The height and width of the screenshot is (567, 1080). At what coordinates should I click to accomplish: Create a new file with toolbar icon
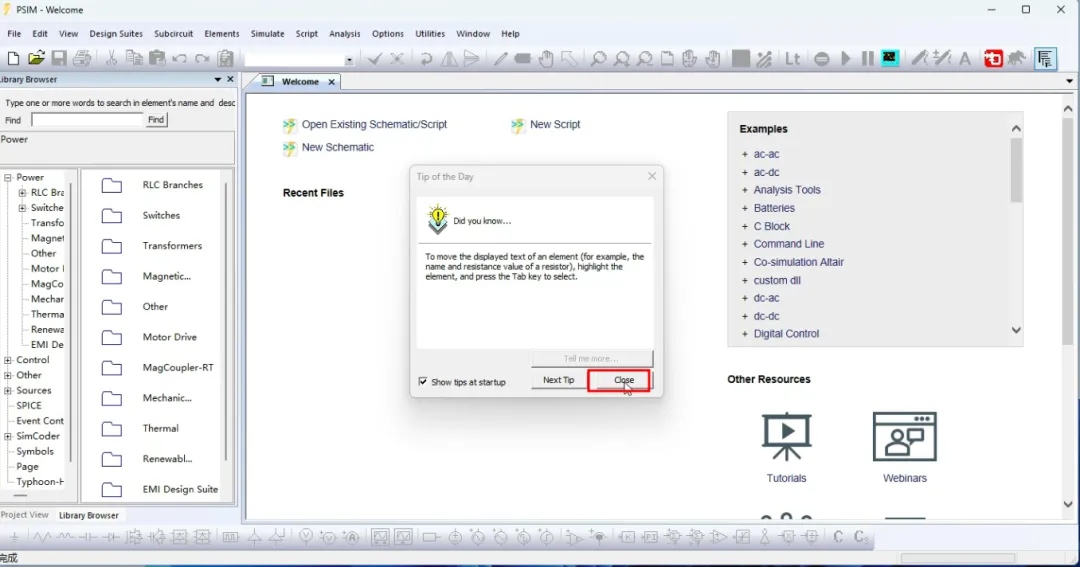pos(13,59)
